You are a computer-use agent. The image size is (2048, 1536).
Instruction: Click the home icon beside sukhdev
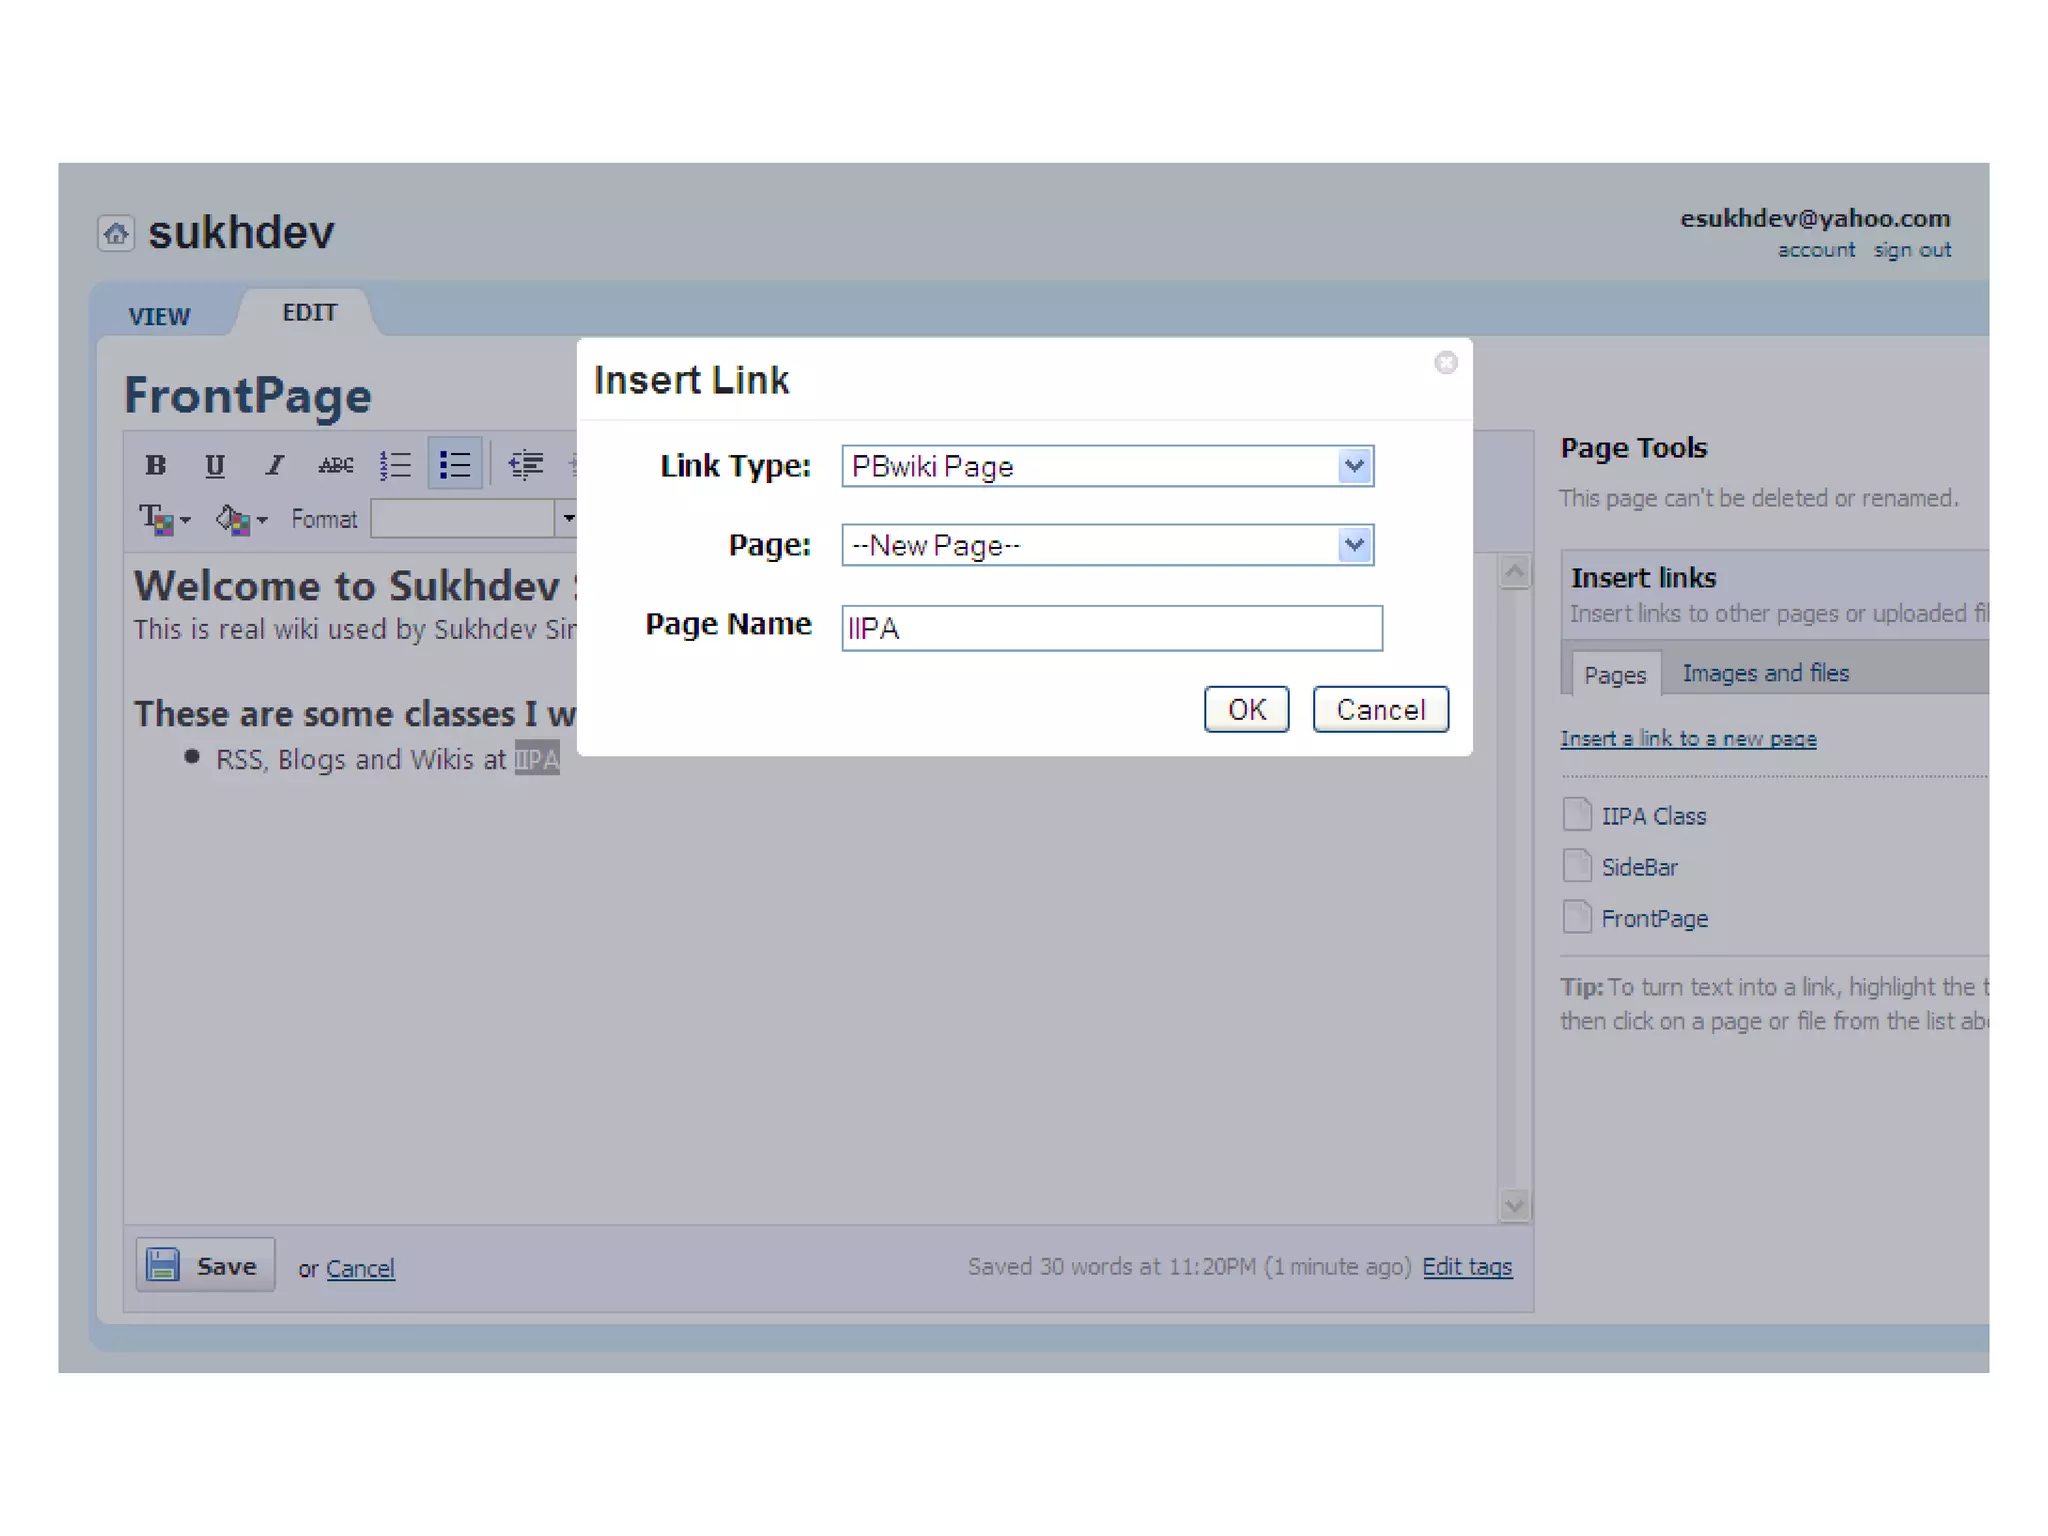pyautogui.click(x=116, y=234)
